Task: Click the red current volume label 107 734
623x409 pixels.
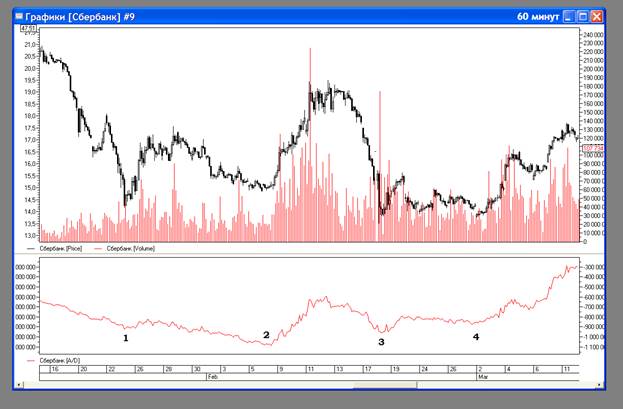Action: (x=593, y=148)
